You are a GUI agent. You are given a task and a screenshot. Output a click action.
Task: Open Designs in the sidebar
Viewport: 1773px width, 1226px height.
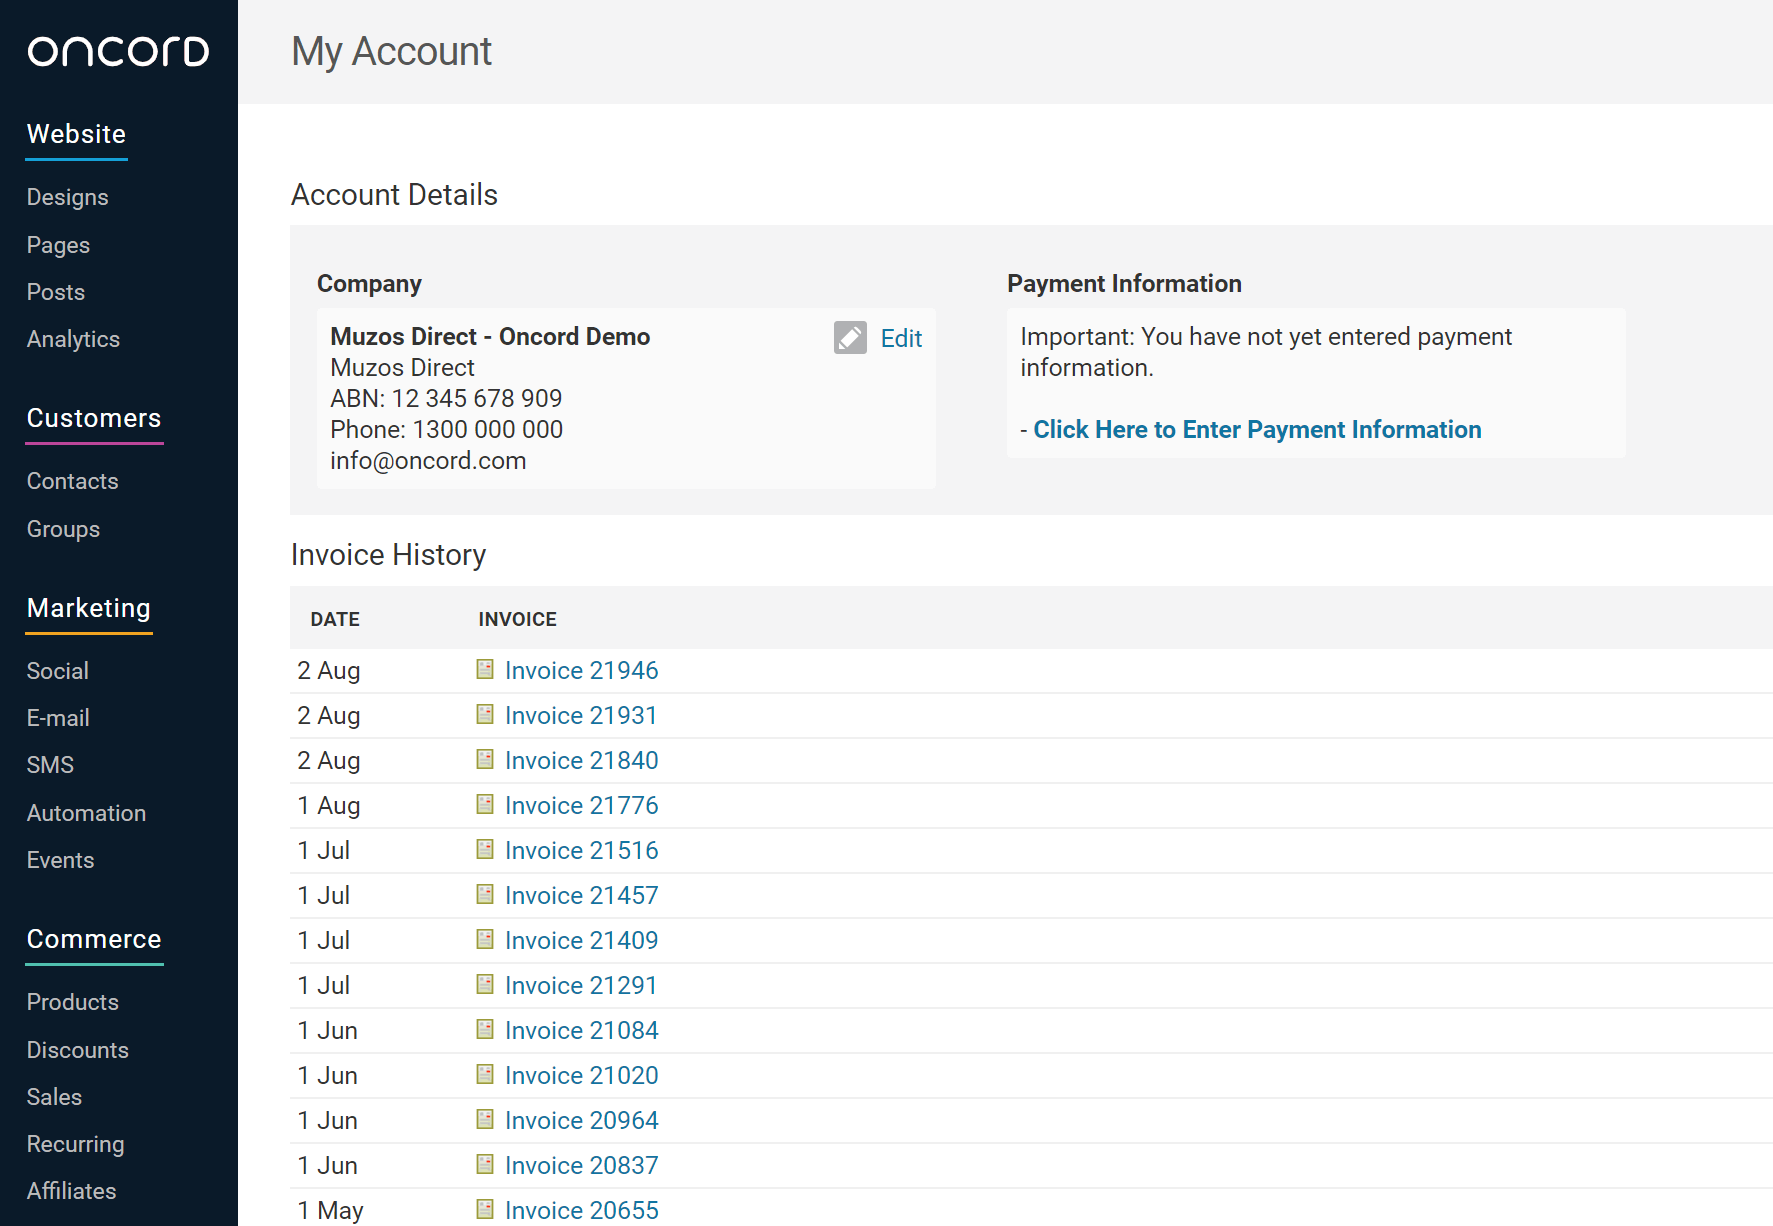click(x=67, y=197)
